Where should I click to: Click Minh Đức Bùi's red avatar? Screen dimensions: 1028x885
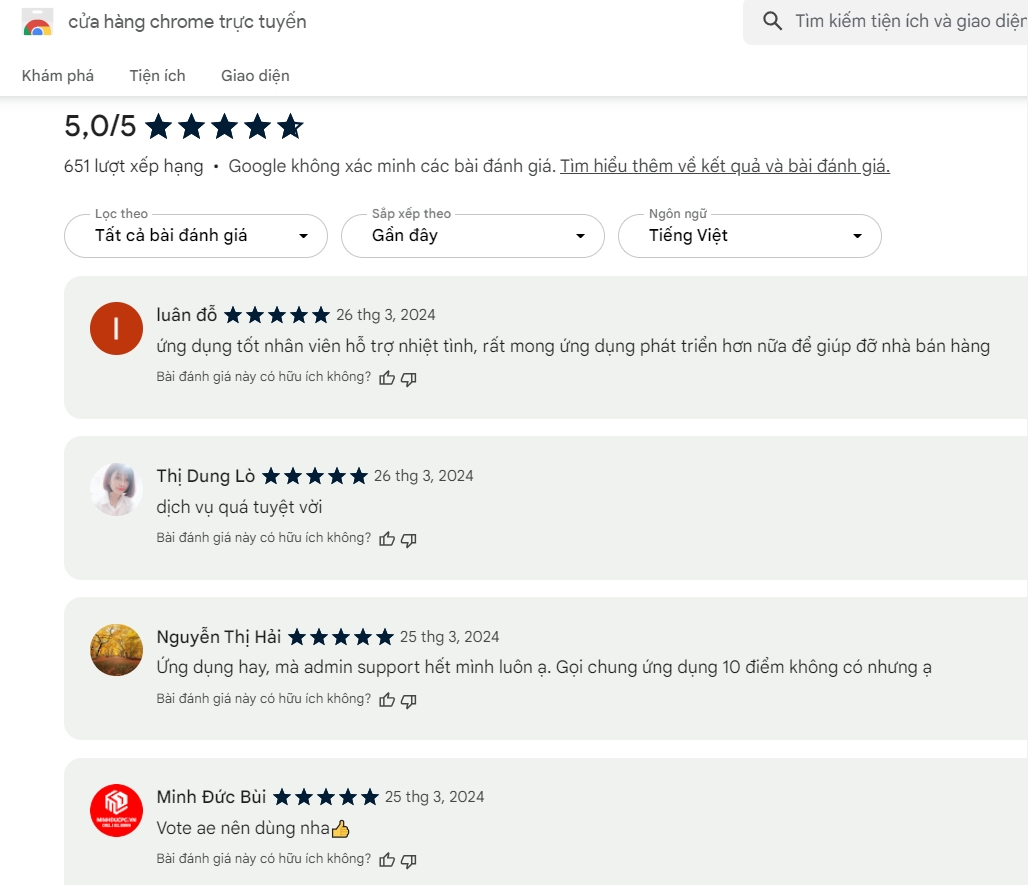[x=116, y=810]
